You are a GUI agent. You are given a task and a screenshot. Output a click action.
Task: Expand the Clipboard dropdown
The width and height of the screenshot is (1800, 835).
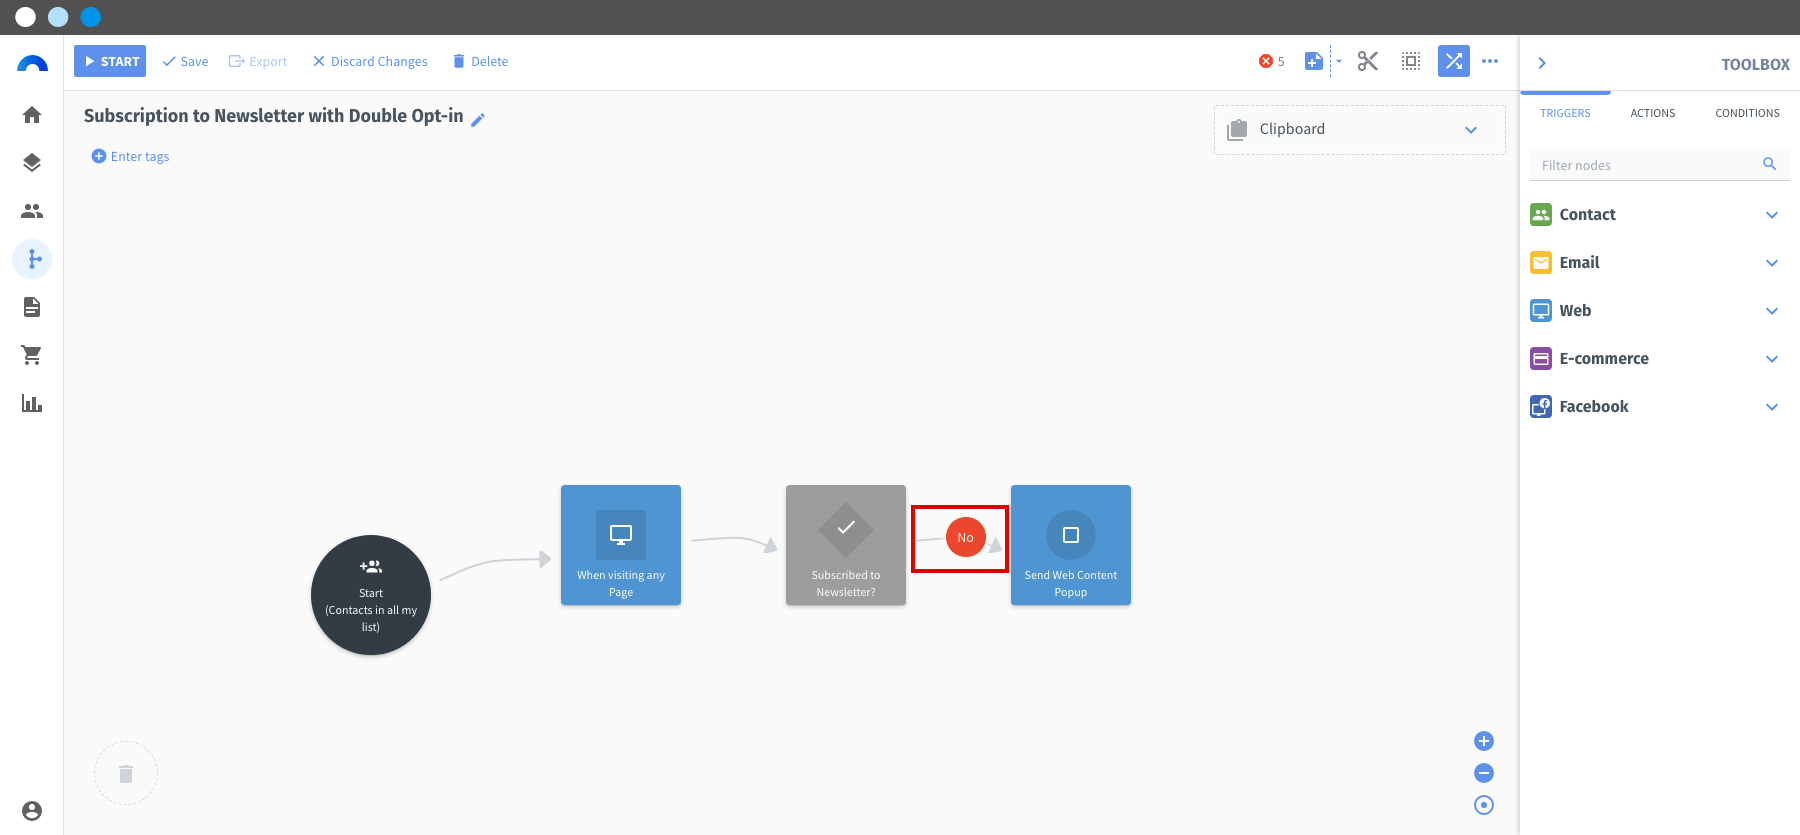1360,130
